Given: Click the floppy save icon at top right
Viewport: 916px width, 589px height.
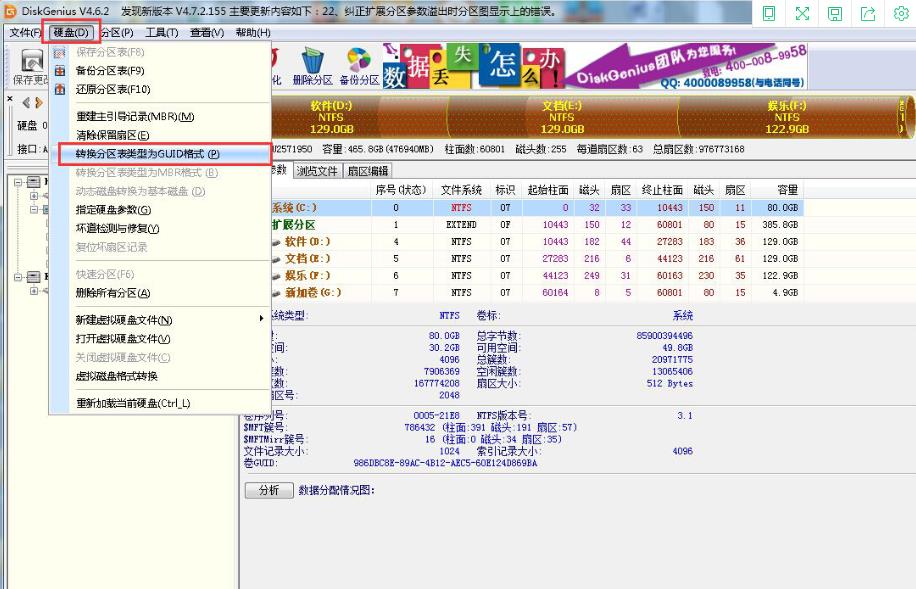Looking at the screenshot, I should click(x=835, y=13).
